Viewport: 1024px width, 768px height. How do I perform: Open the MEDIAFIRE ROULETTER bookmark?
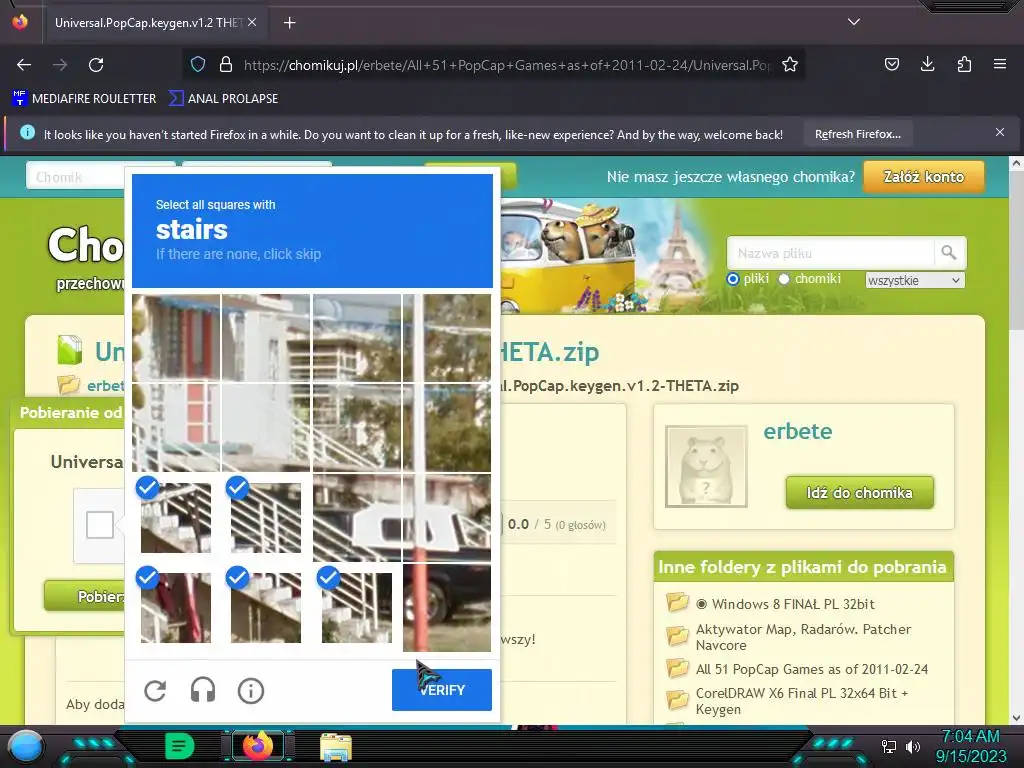[x=84, y=99]
